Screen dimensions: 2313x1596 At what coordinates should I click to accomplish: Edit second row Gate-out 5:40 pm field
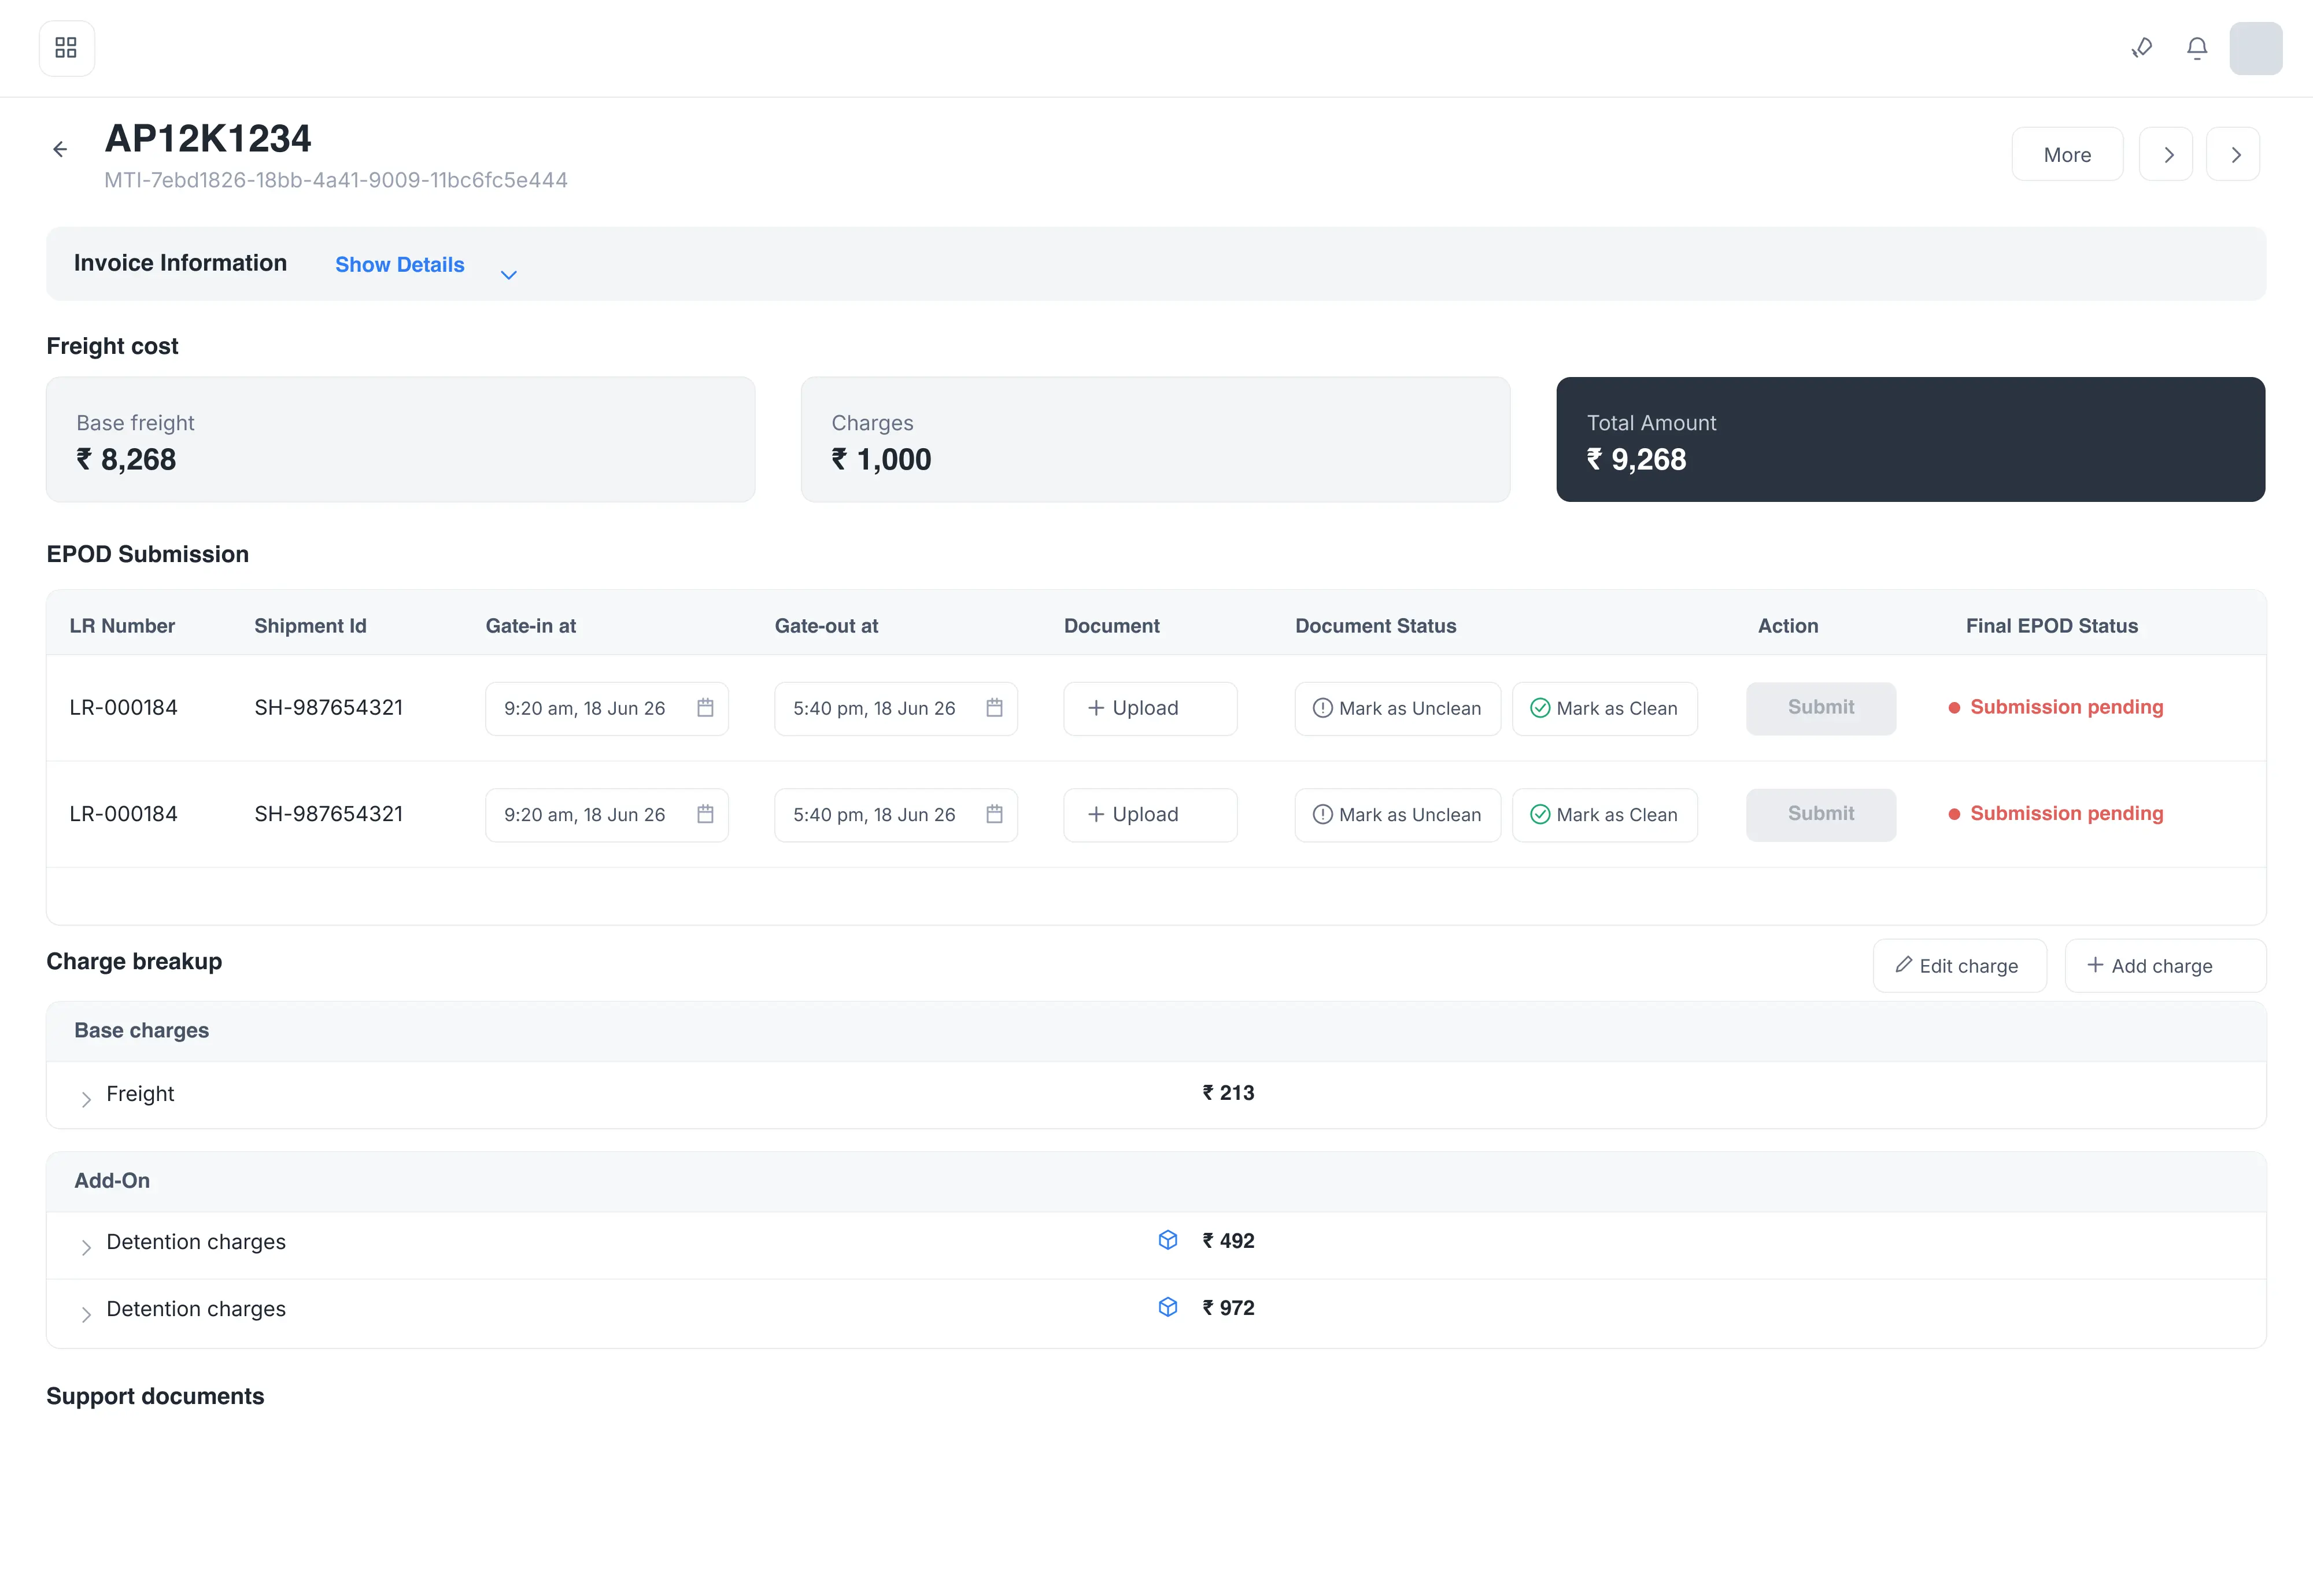895,814
